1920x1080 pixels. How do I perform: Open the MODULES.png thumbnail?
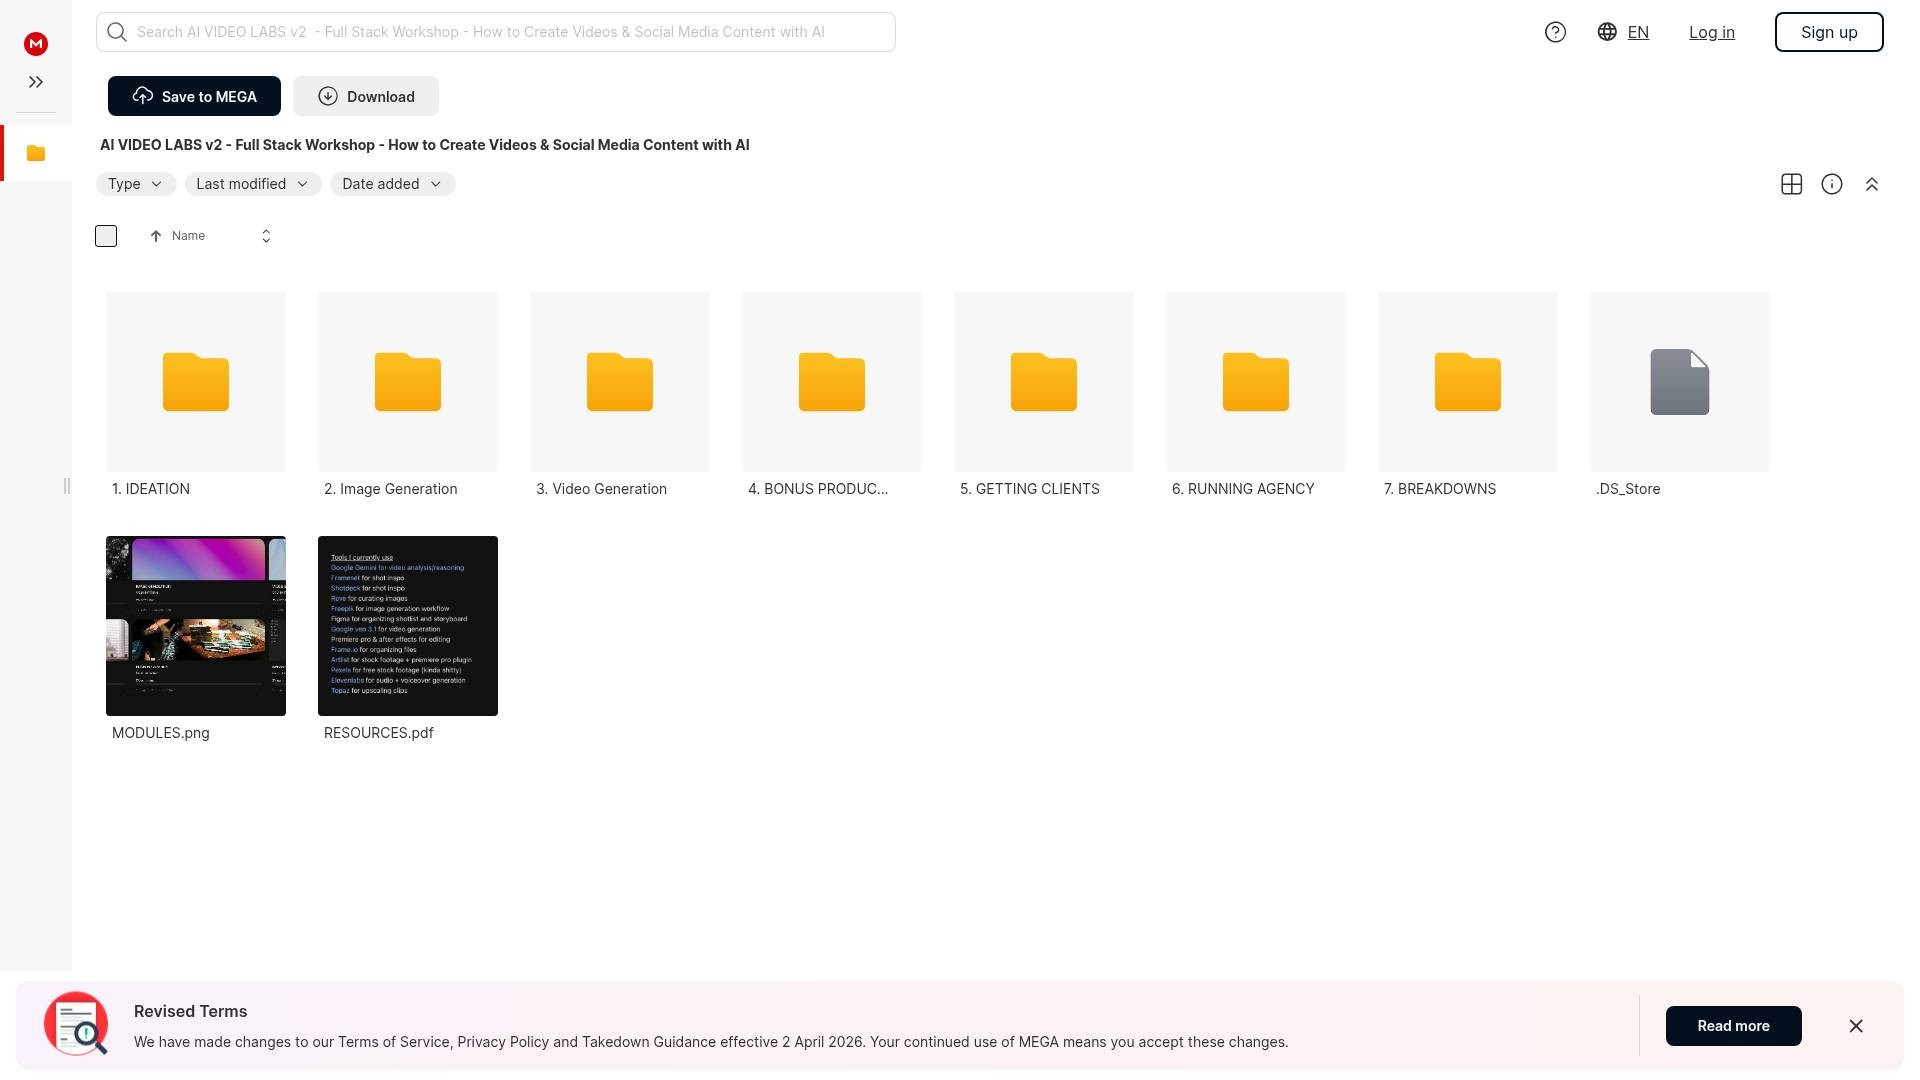(196, 626)
